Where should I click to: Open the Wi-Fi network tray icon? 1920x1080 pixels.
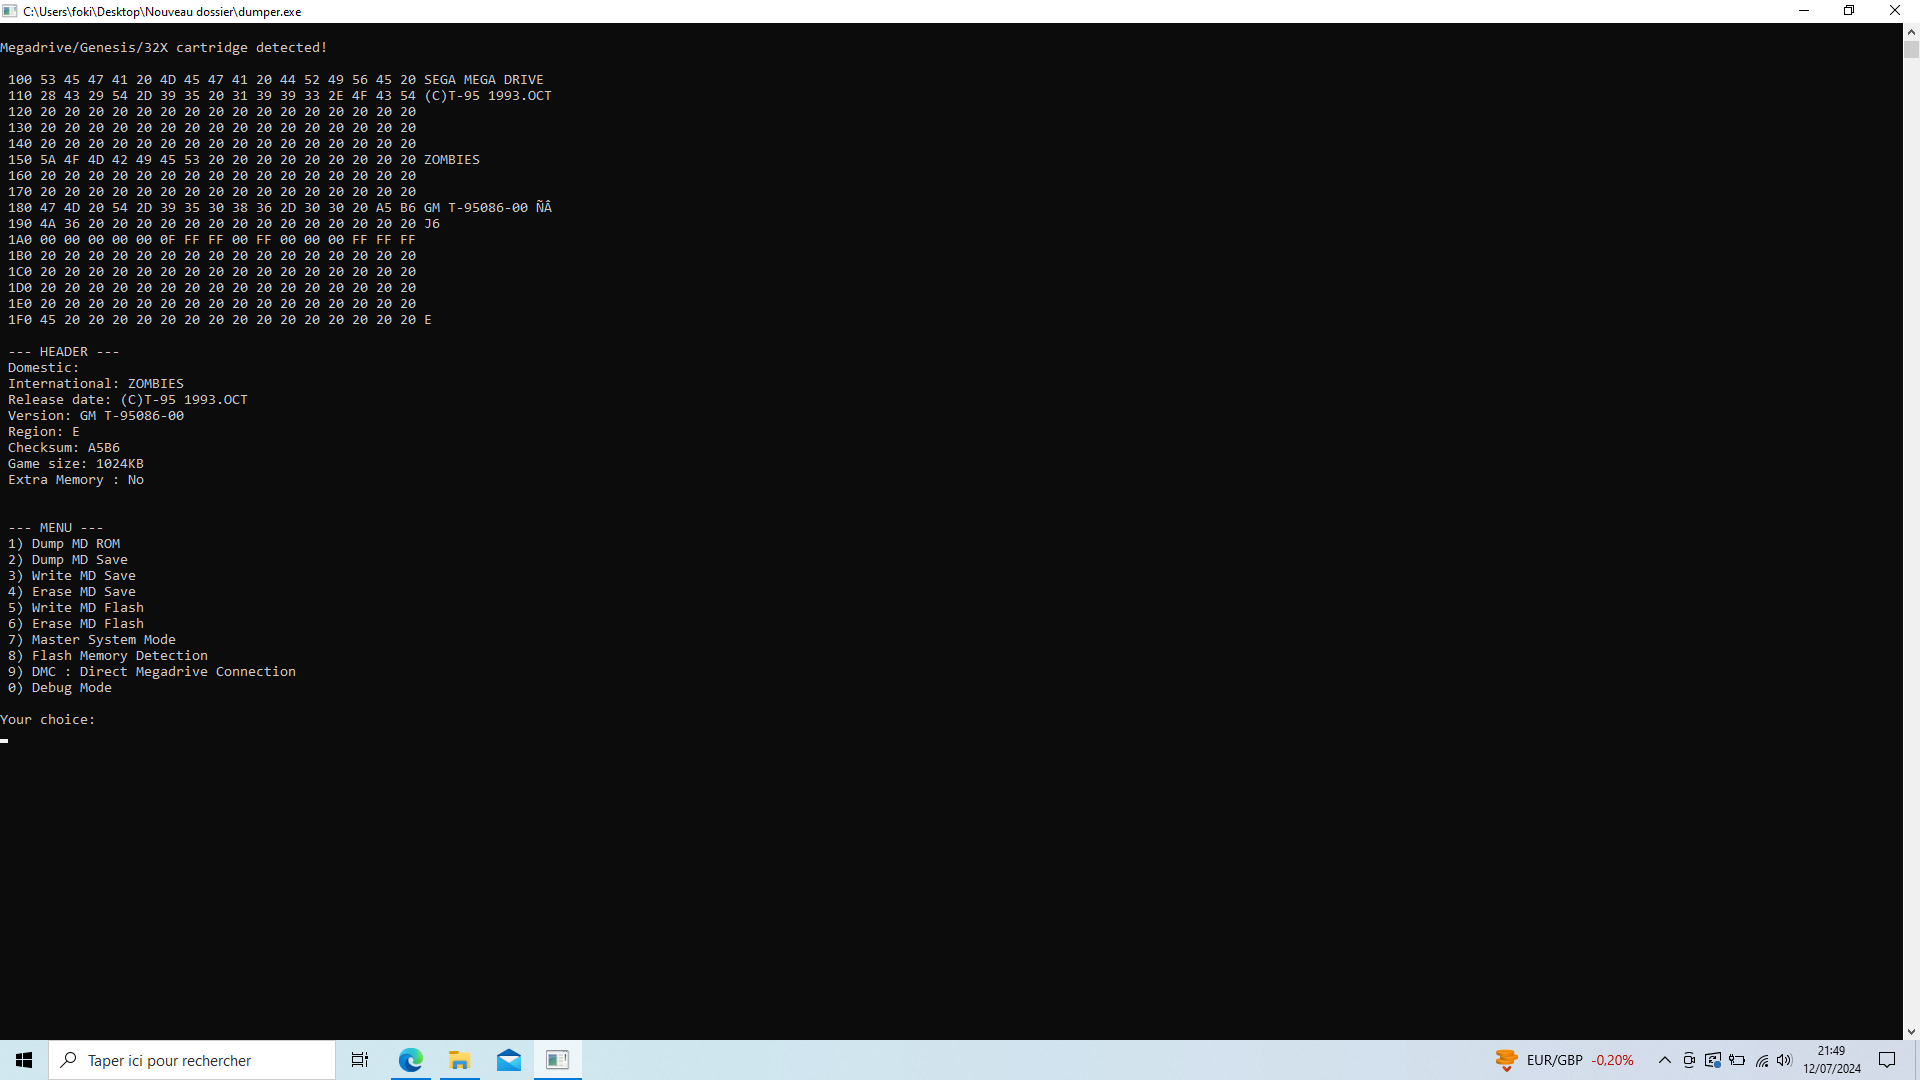point(1762,1060)
